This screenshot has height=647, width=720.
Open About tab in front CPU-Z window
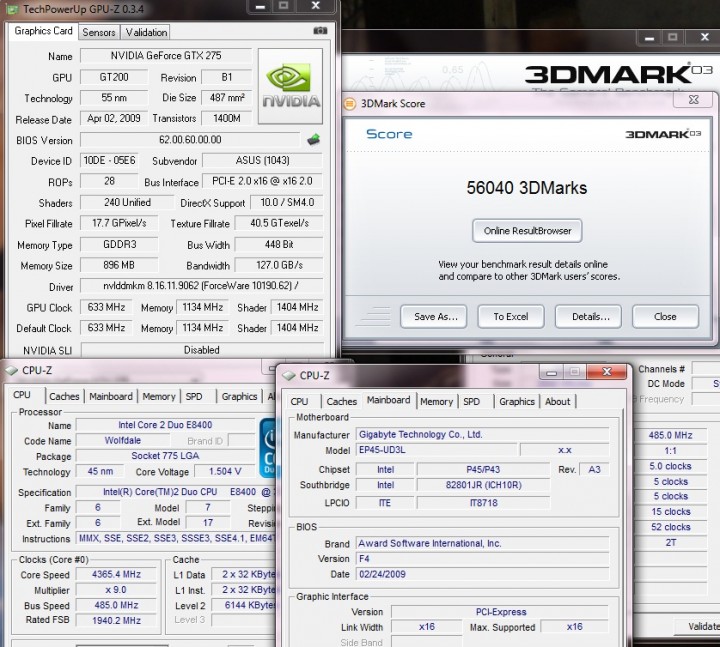click(557, 402)
